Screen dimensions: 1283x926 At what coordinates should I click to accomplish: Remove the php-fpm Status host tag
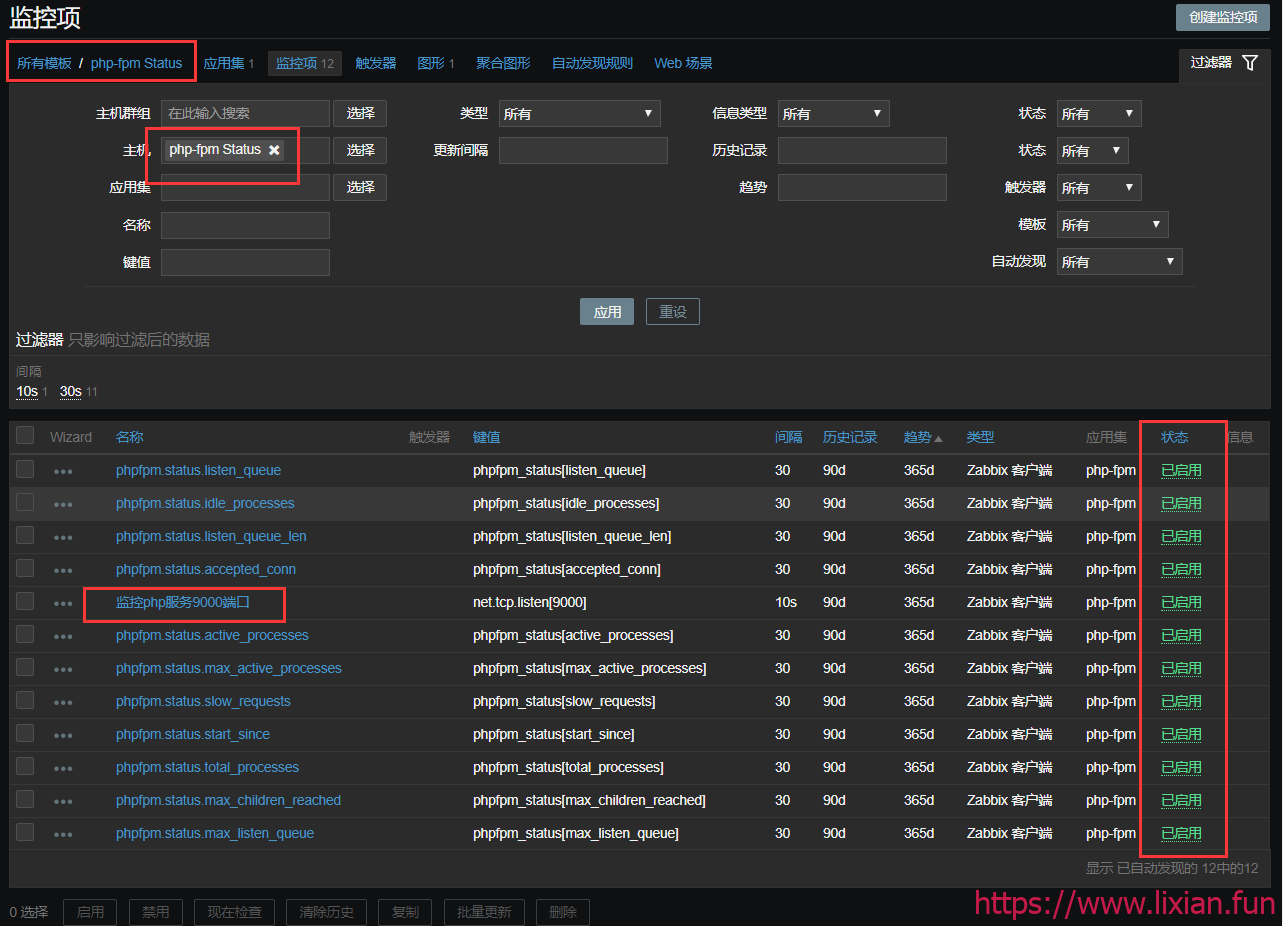pyautogui.click(x=274, y=150)
